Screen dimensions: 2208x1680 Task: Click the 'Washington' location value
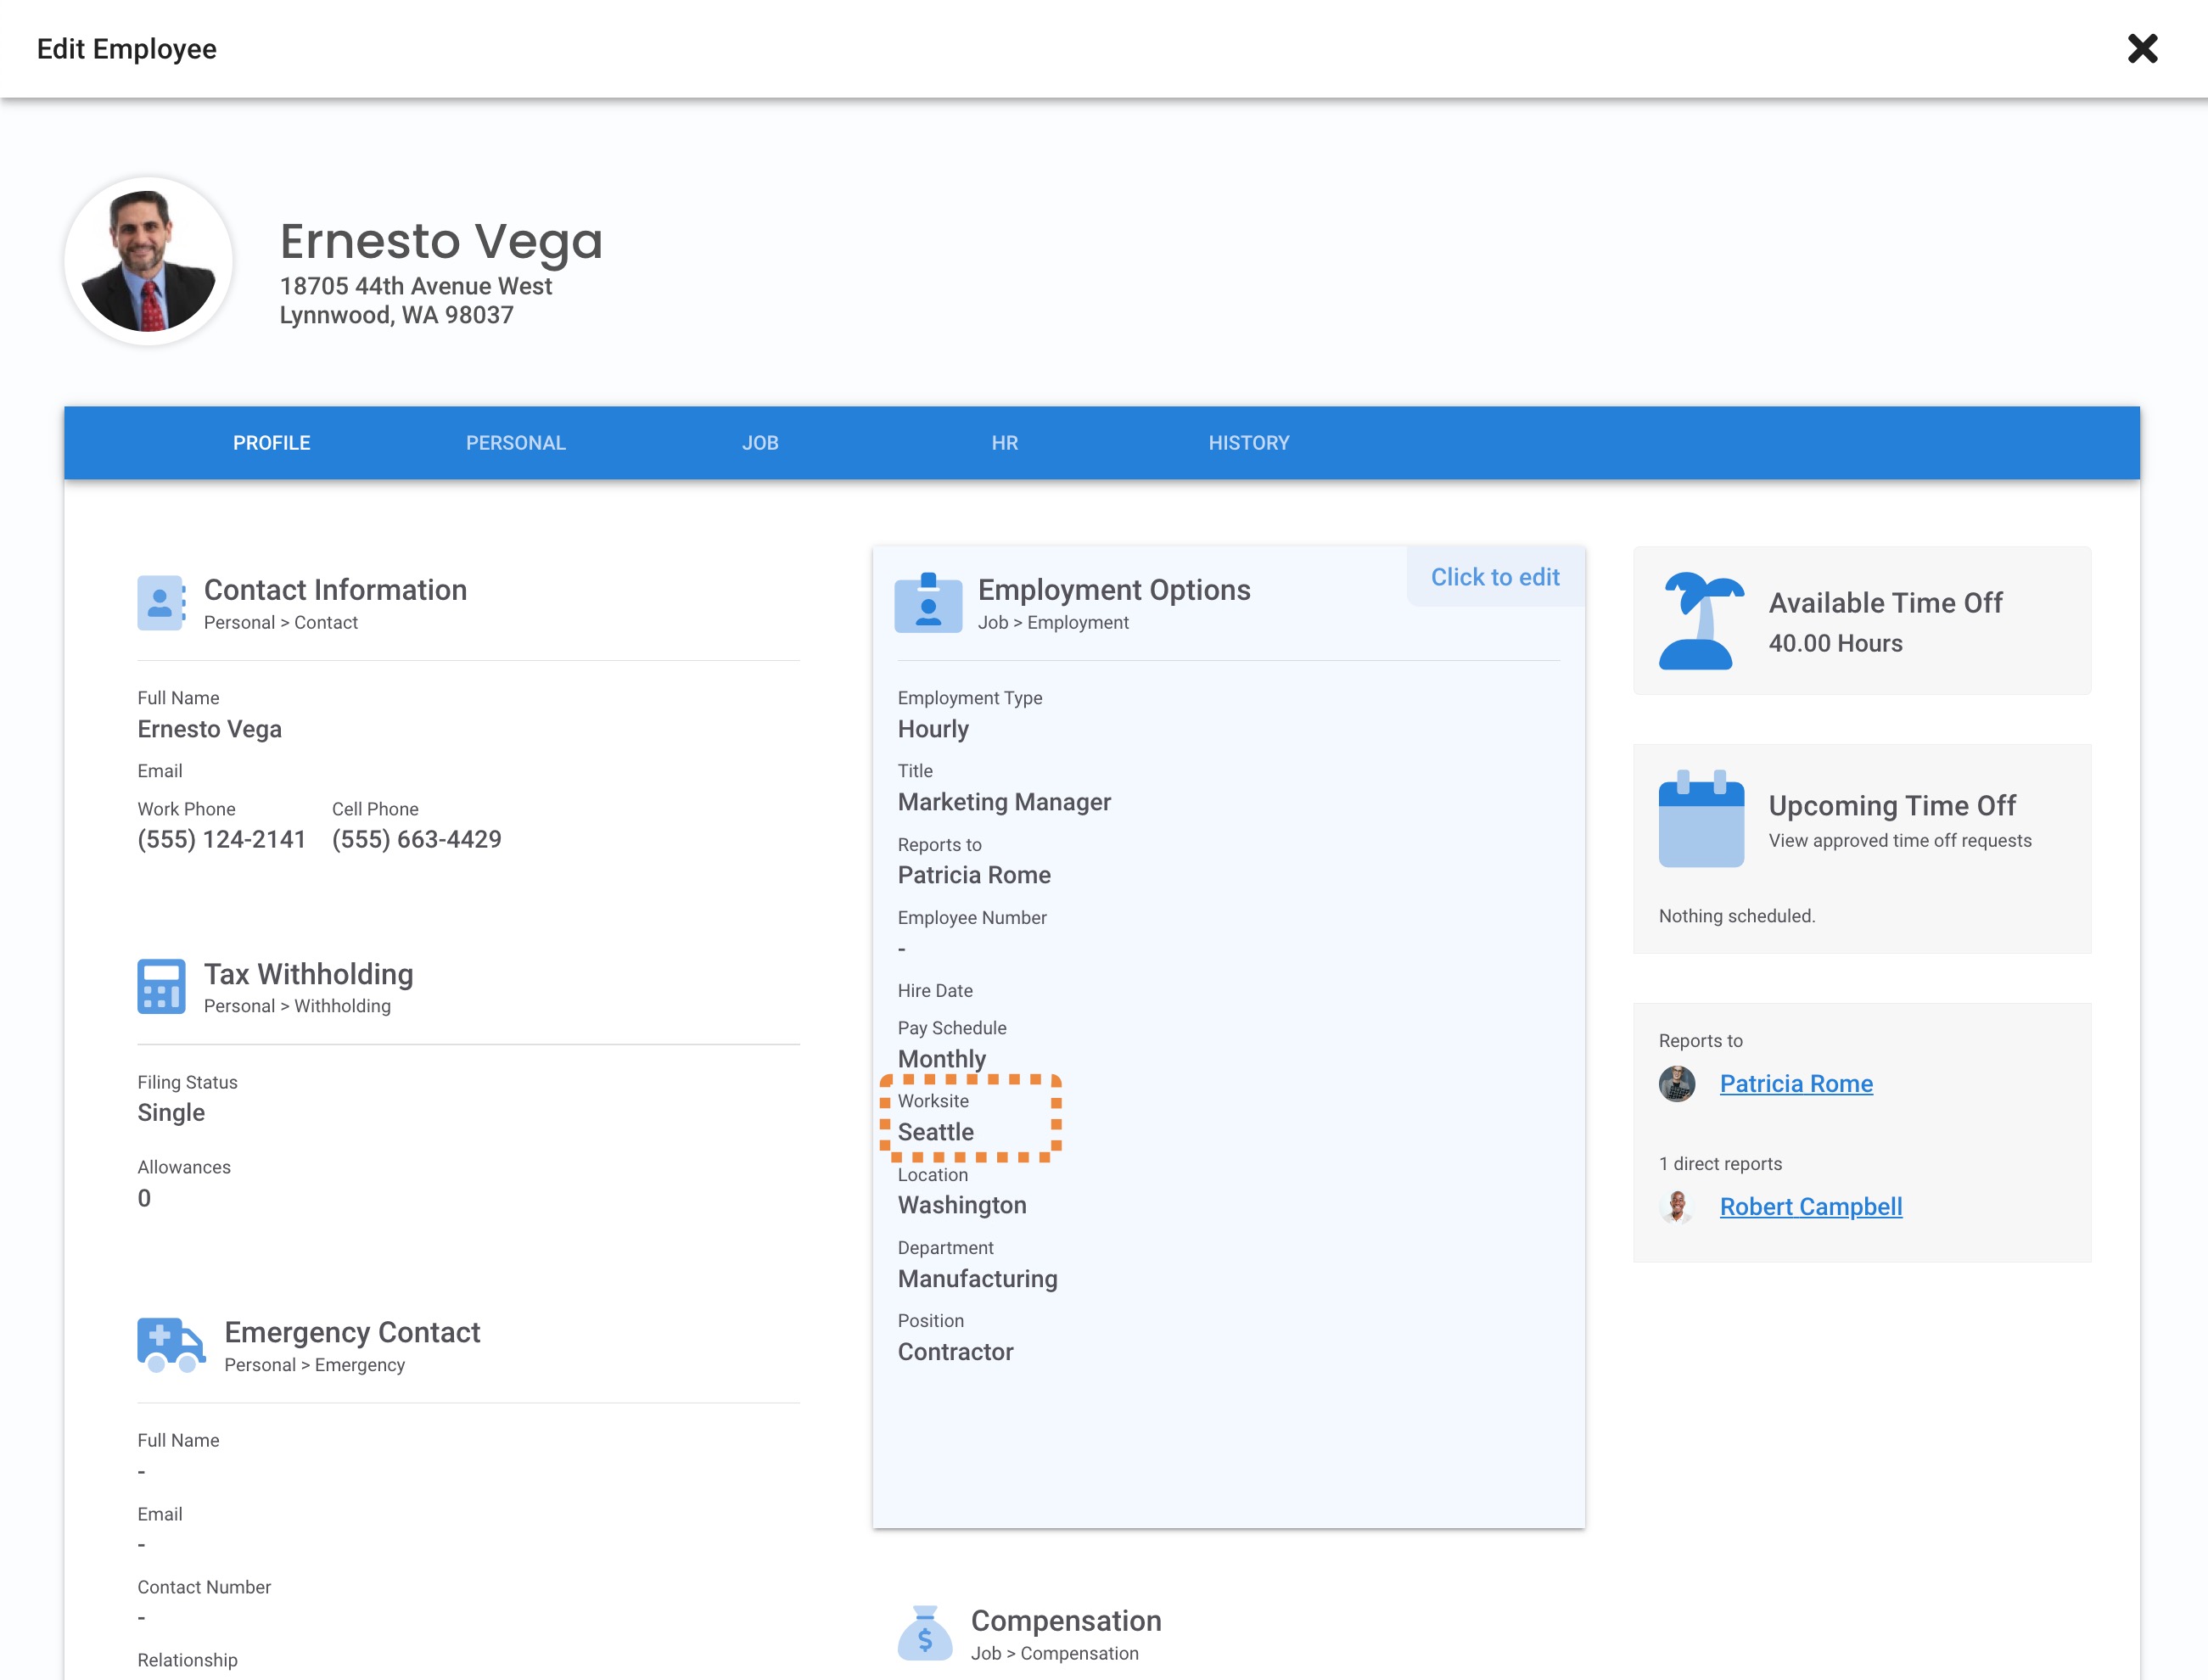[x=962, y=1205]
